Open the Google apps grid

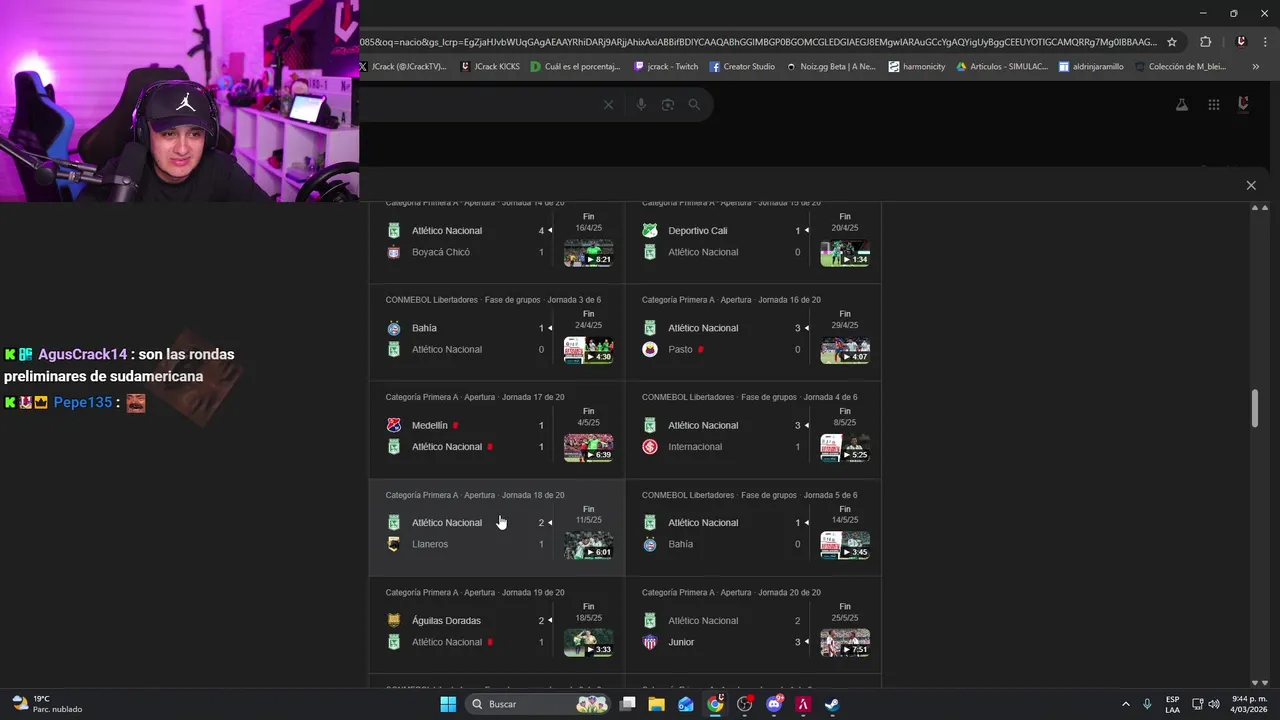[1214, 104]
